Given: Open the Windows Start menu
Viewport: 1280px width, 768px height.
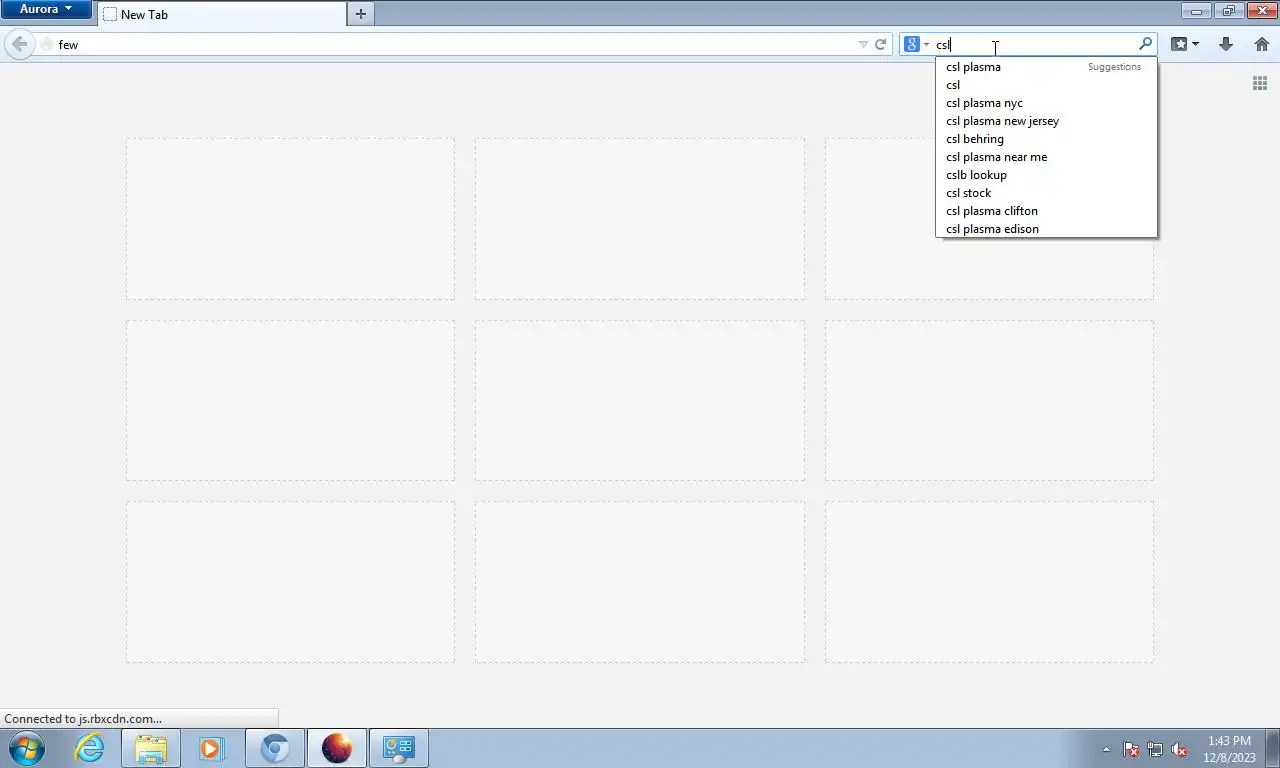Looking at the screenshot, I should [x=27, y=748].
